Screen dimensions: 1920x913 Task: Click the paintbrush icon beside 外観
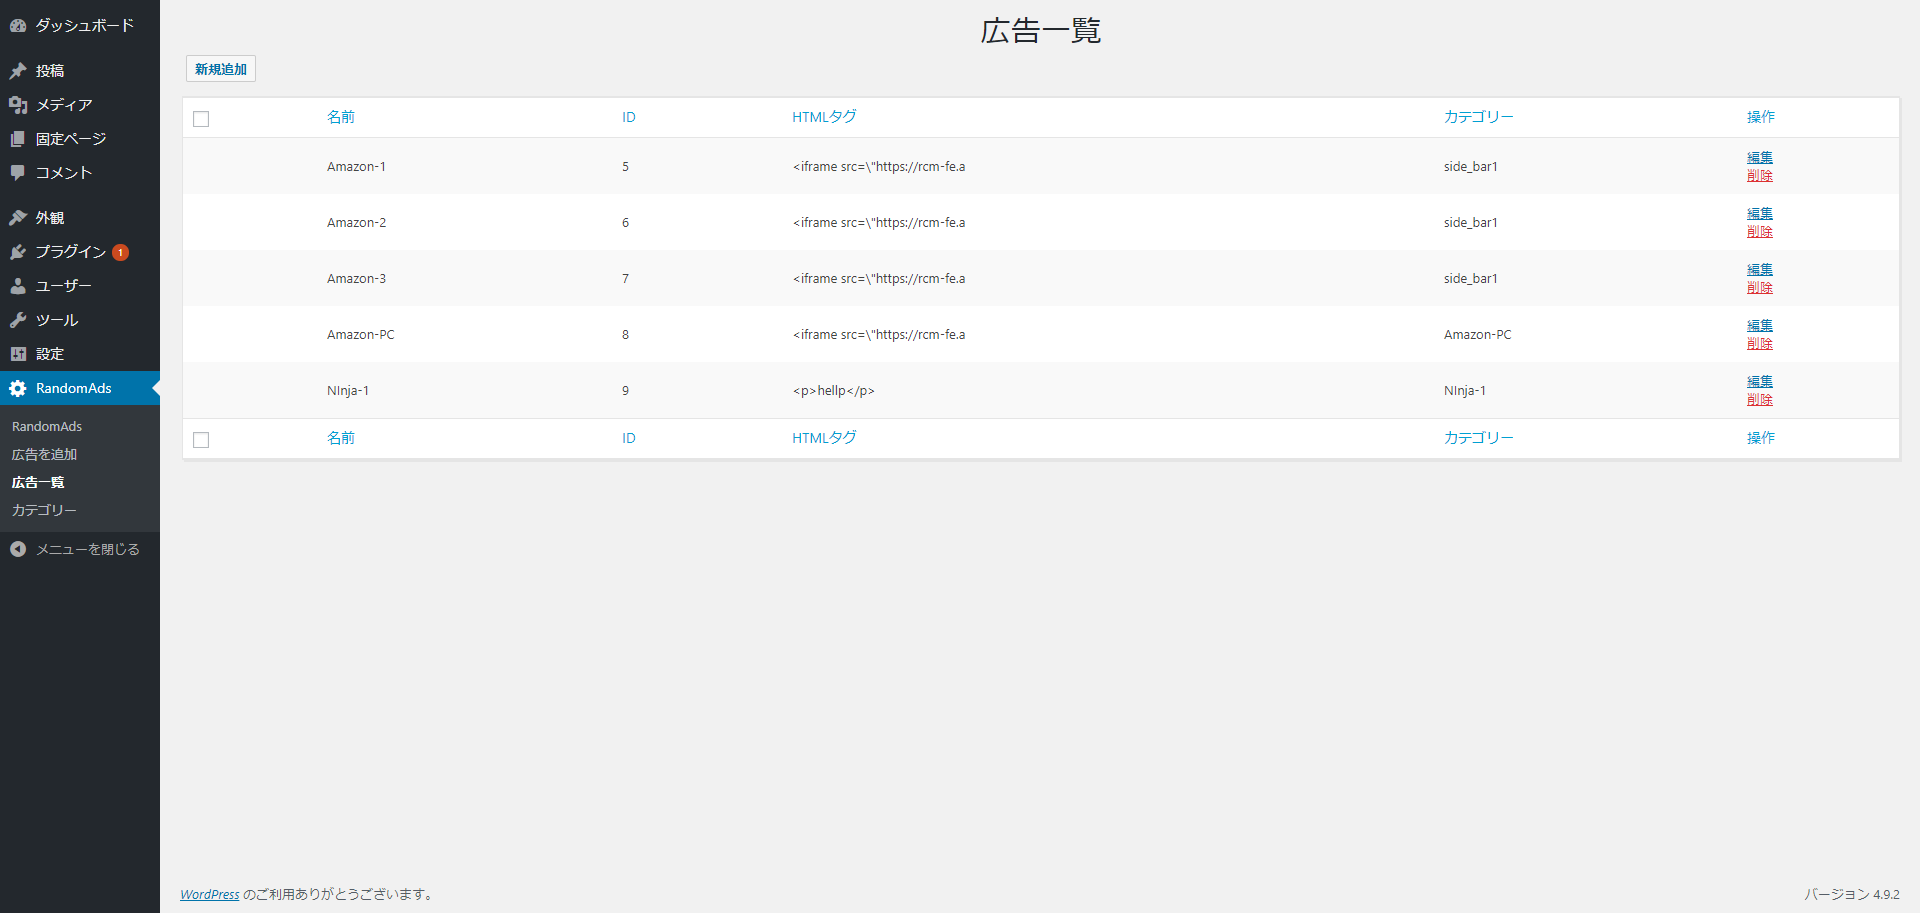(18, 218)
